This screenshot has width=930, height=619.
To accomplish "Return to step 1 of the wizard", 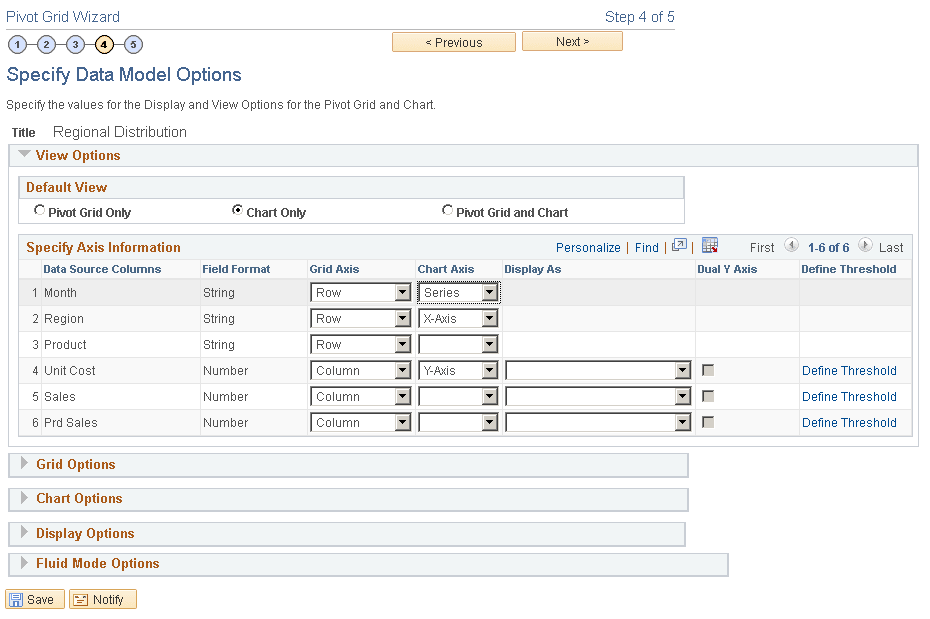I will pyautogui.click(x=17, y=44).
